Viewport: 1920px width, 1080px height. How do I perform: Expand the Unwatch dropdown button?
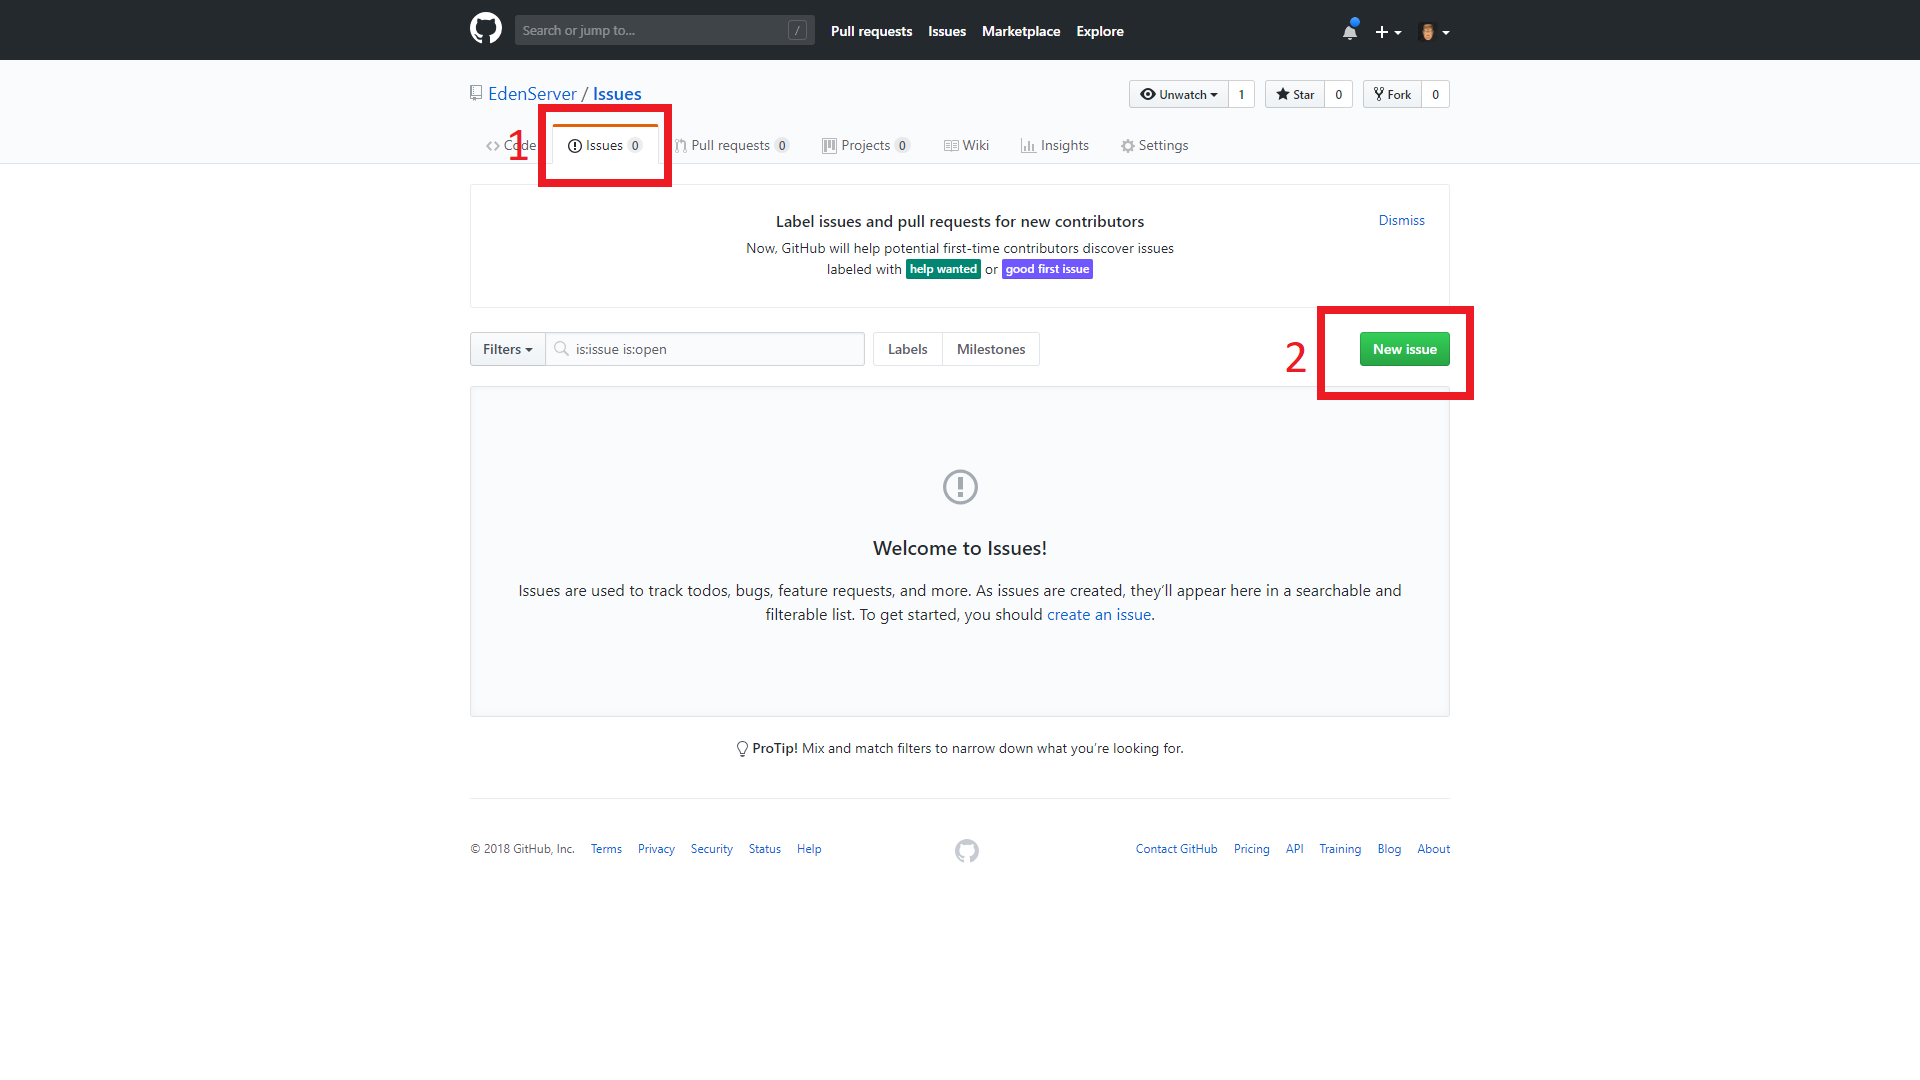click(1179, 94)
